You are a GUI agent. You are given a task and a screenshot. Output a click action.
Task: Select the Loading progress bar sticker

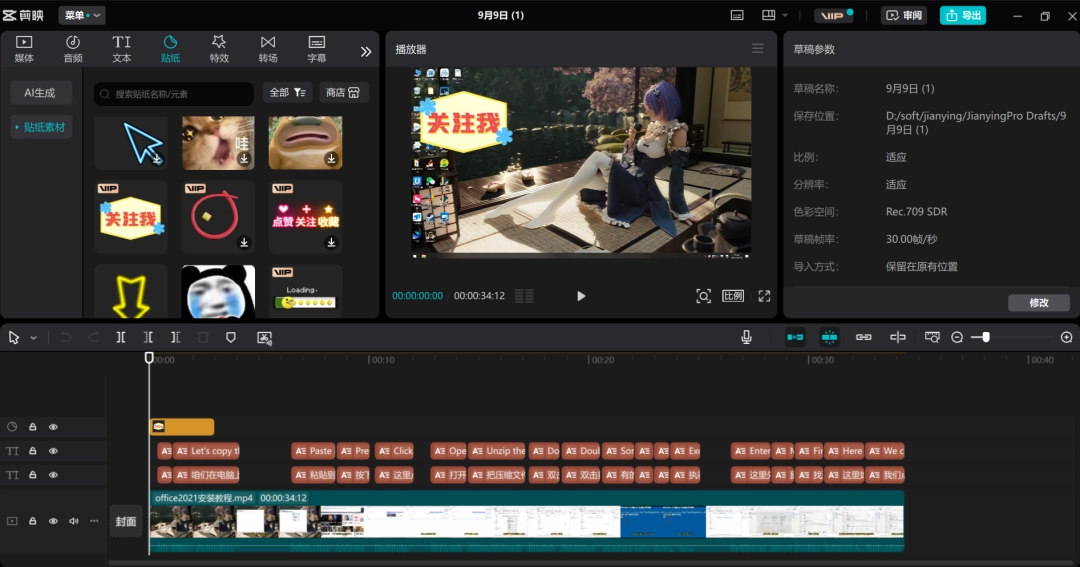tap(306, 291)
